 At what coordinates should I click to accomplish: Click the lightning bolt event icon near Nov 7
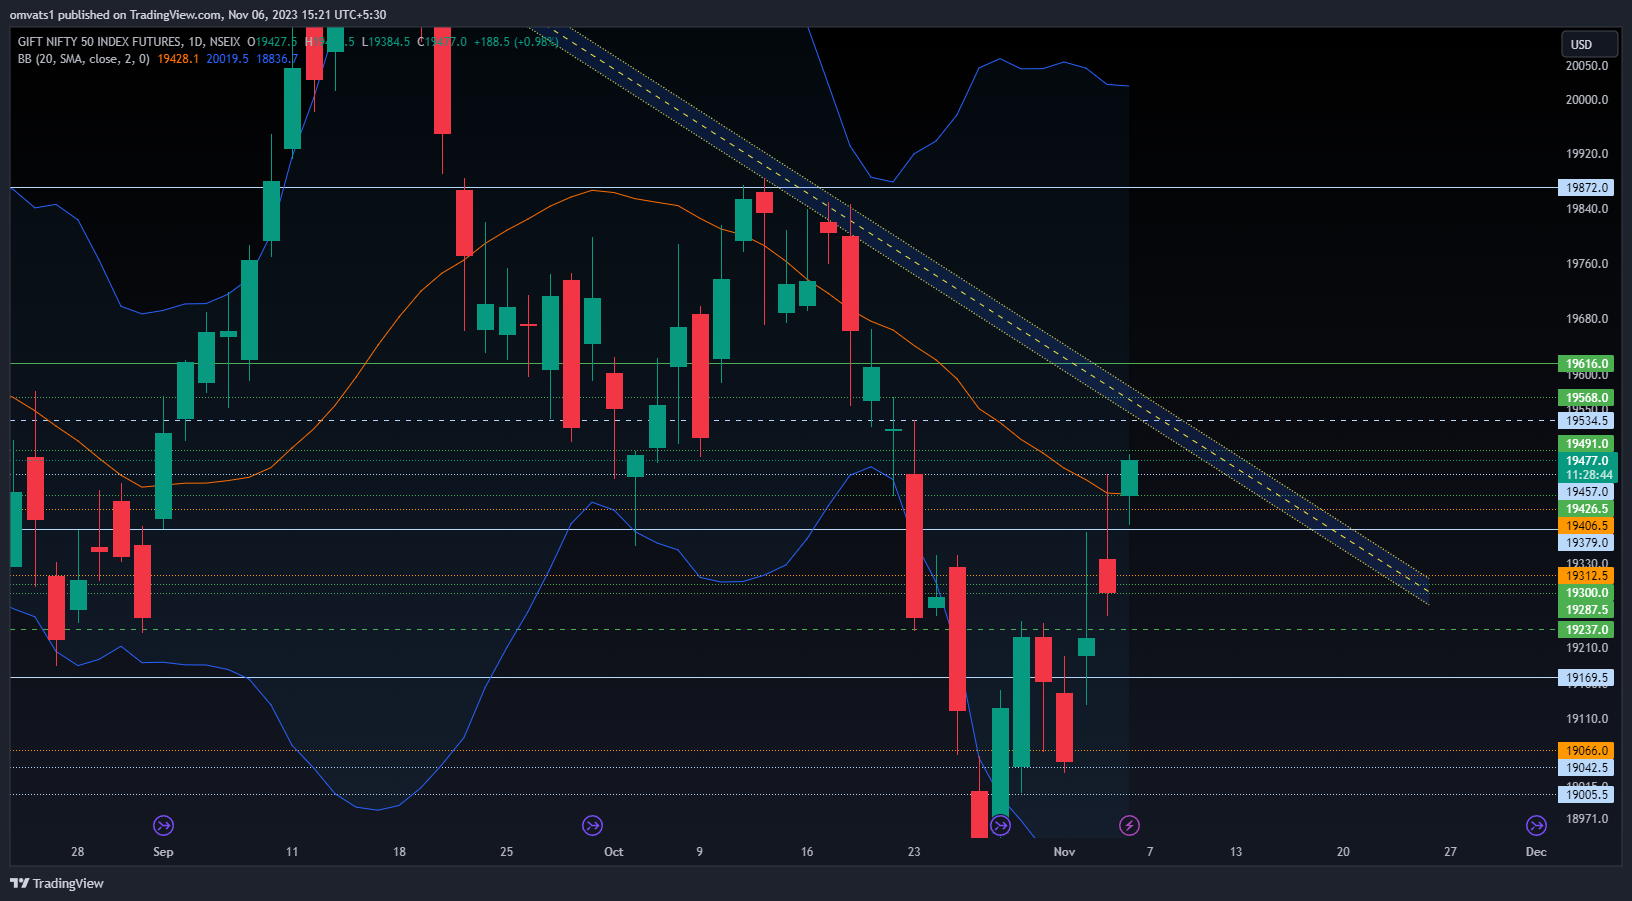point(1129,825)
